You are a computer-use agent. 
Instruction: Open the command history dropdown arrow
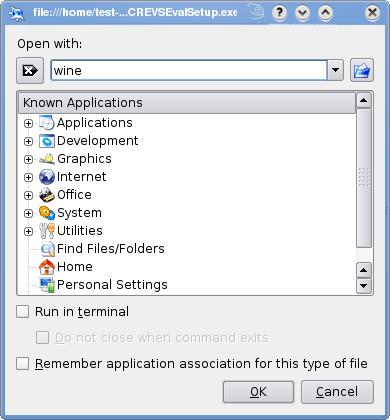tap(335, 70)
